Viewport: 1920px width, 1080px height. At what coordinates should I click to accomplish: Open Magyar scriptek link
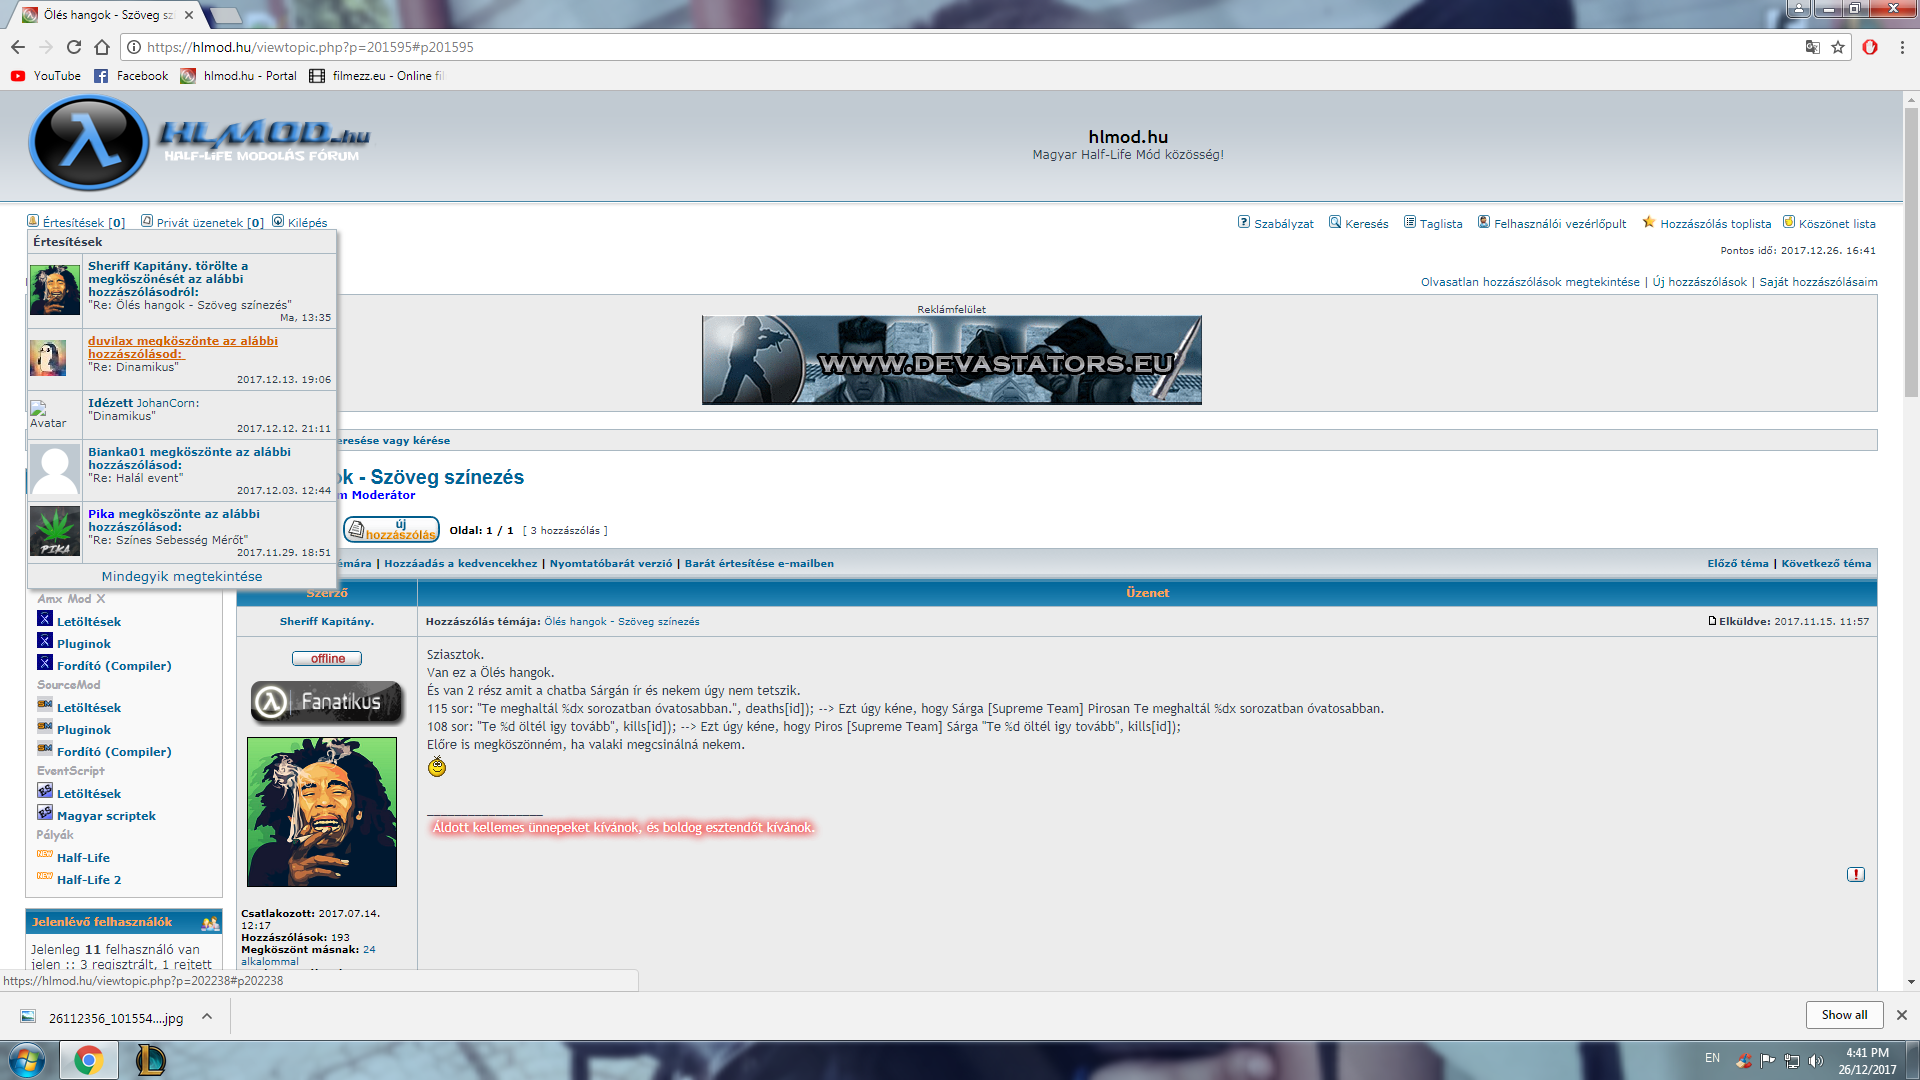(x=106, y=815)
